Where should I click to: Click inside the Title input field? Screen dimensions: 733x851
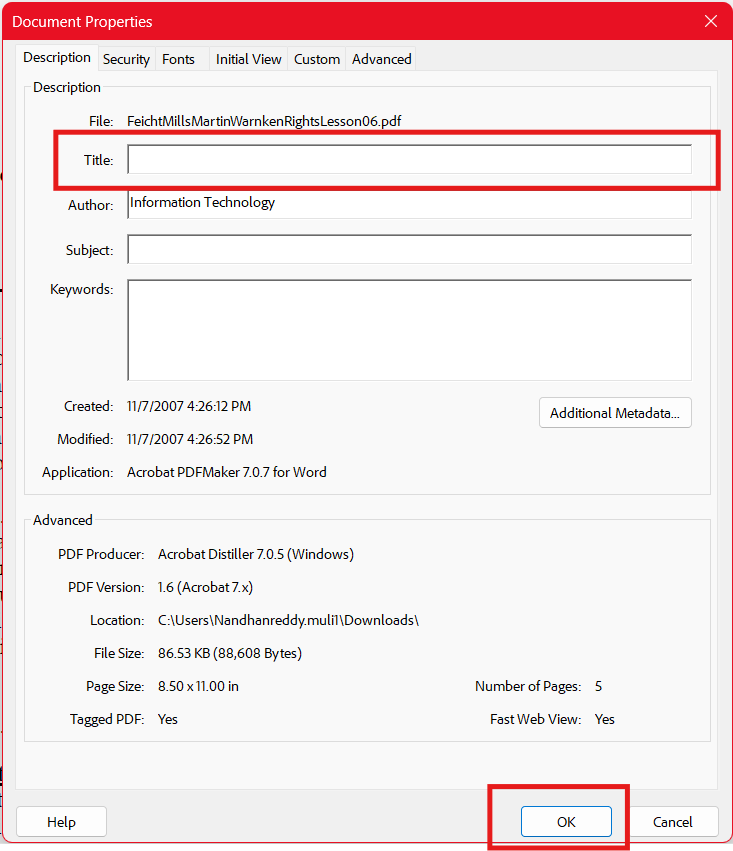(410, 159)
